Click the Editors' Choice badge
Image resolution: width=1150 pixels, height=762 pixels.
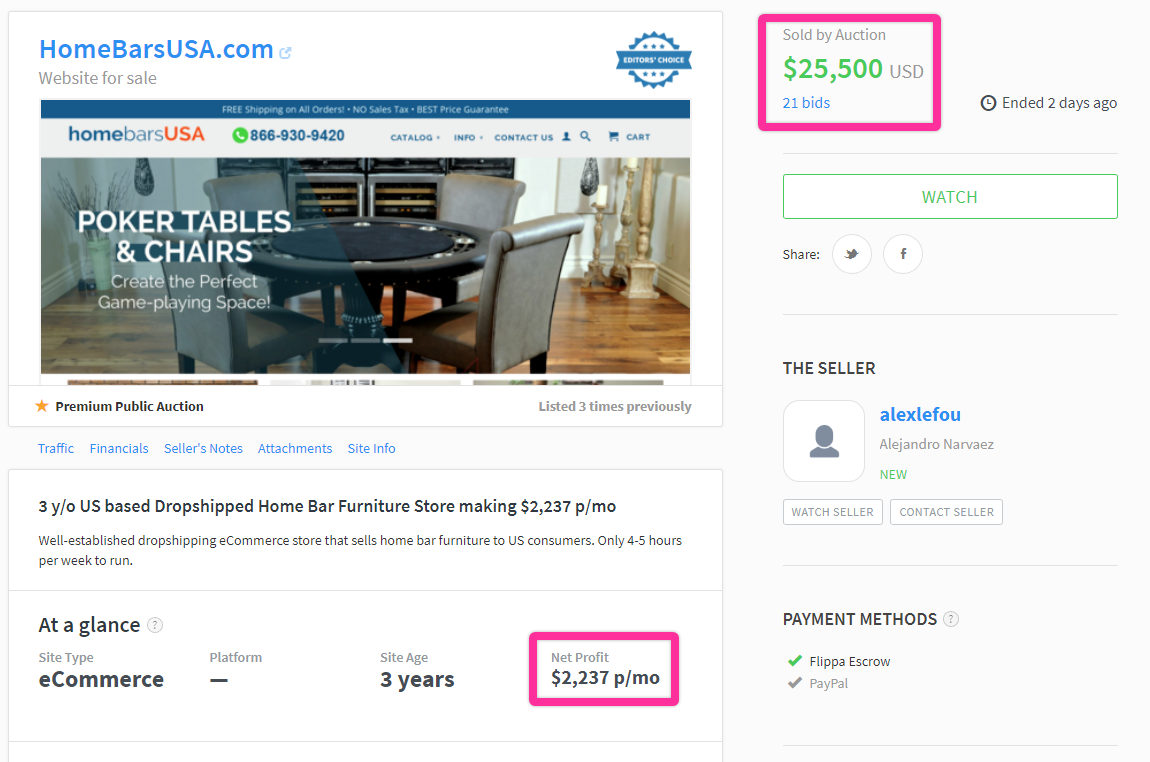point(653,60)
